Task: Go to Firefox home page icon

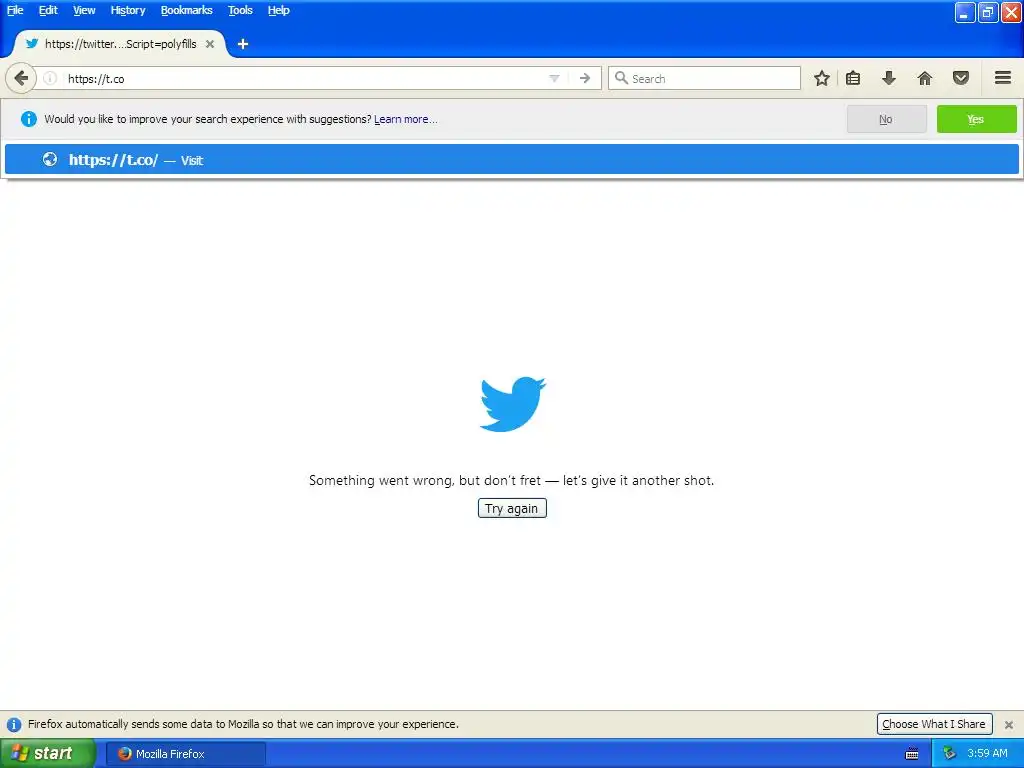Action: pyautogui.click(x=925, y=78)
